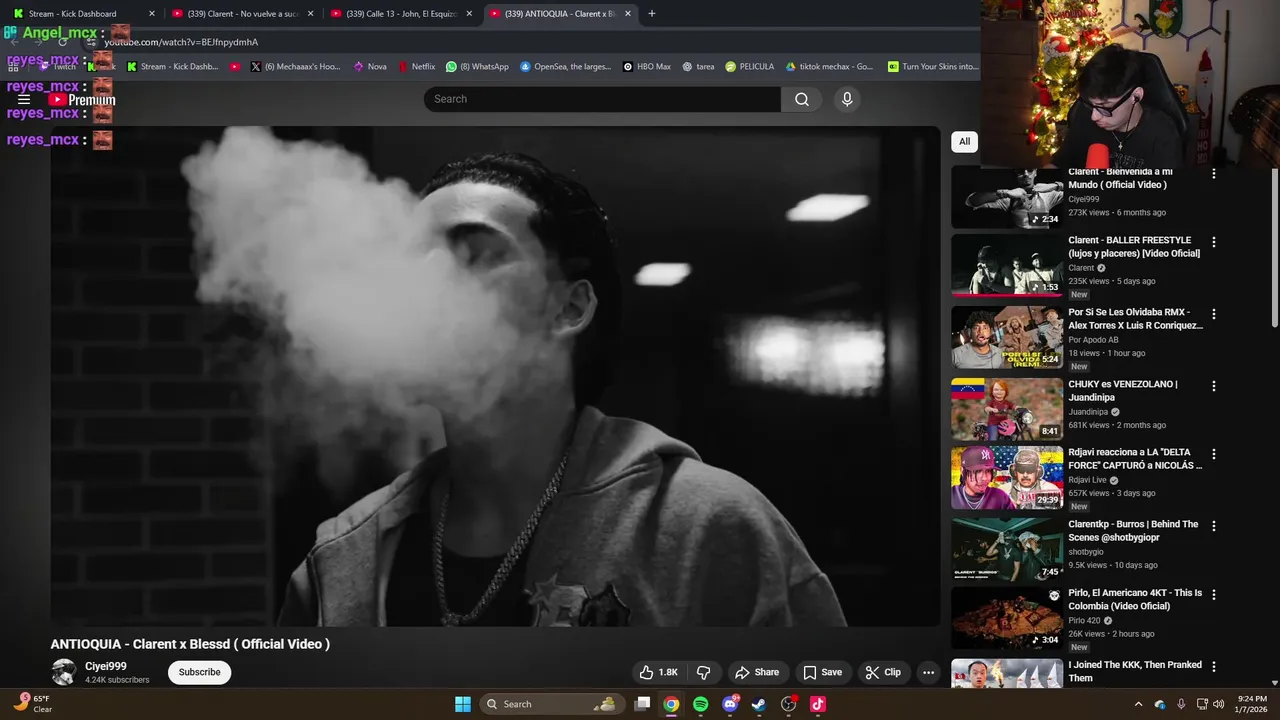The image size is (1280, 720).
Task: Open Google Chrome from the taskbar
Action: [671, 704]
